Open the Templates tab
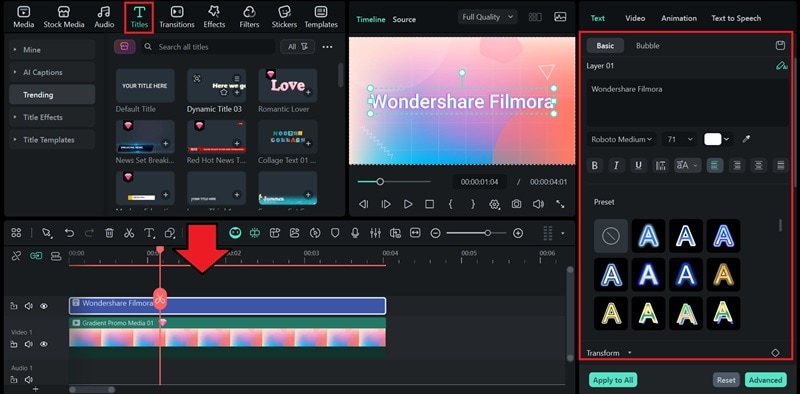This screenshot has height=394, width=800. point(321,17)
